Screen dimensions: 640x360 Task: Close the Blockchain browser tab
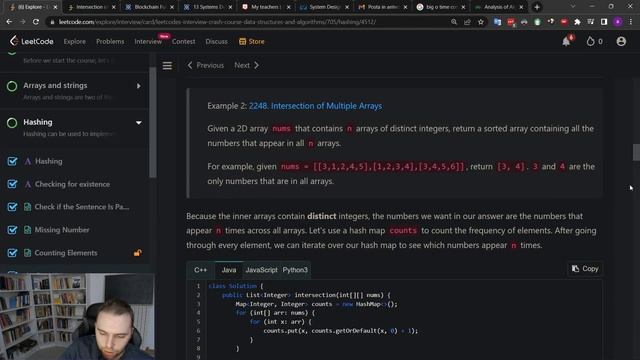pyautogui.click(x=172, y=7)
